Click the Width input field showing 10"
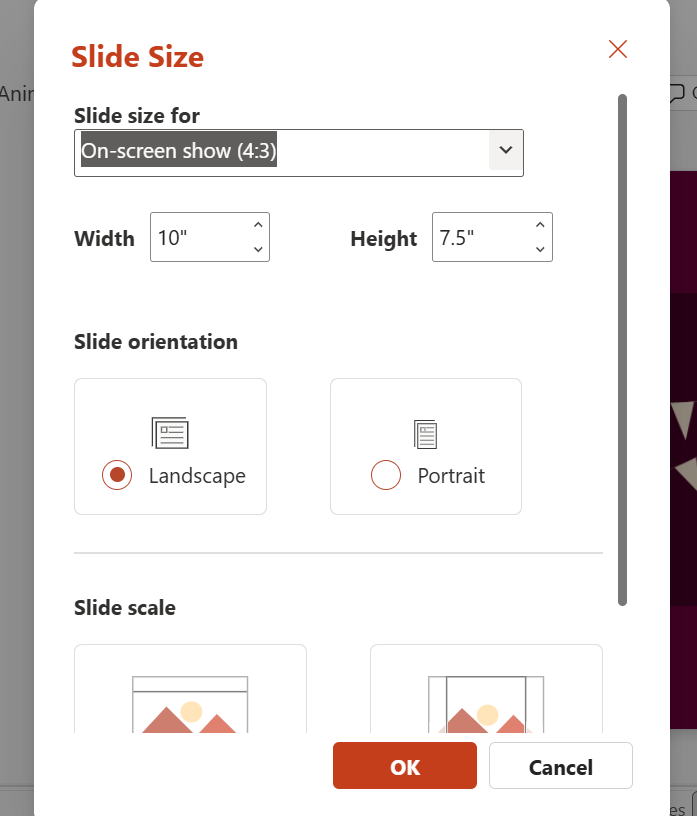697x816 pixels. click(210, 237)
